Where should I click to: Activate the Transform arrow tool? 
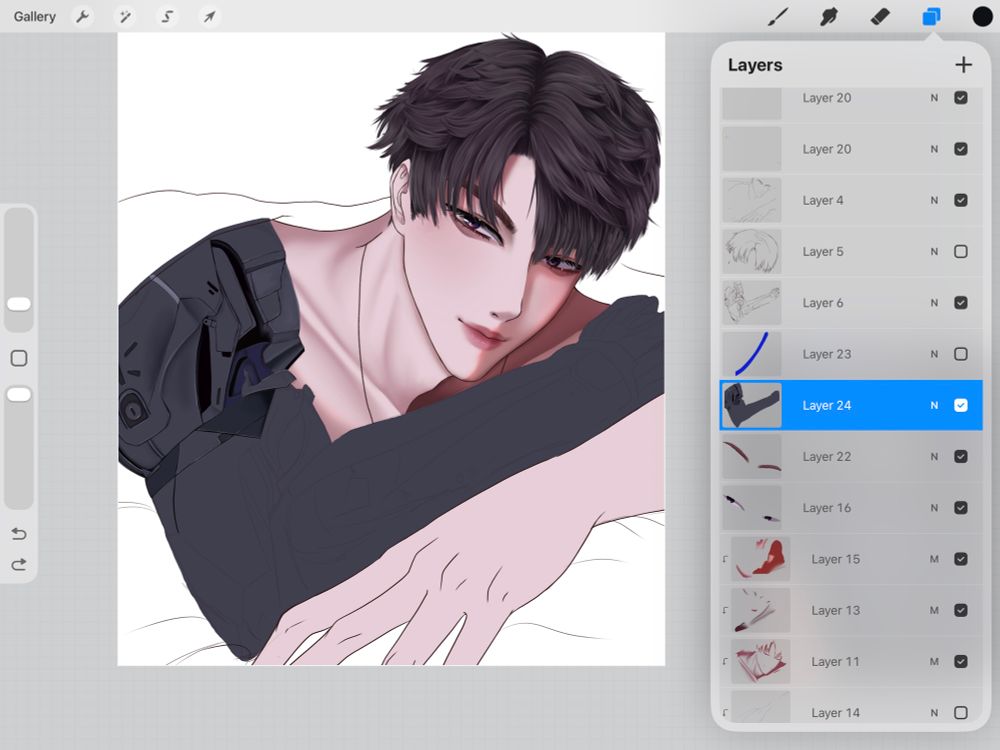click(x=209, y=17)
